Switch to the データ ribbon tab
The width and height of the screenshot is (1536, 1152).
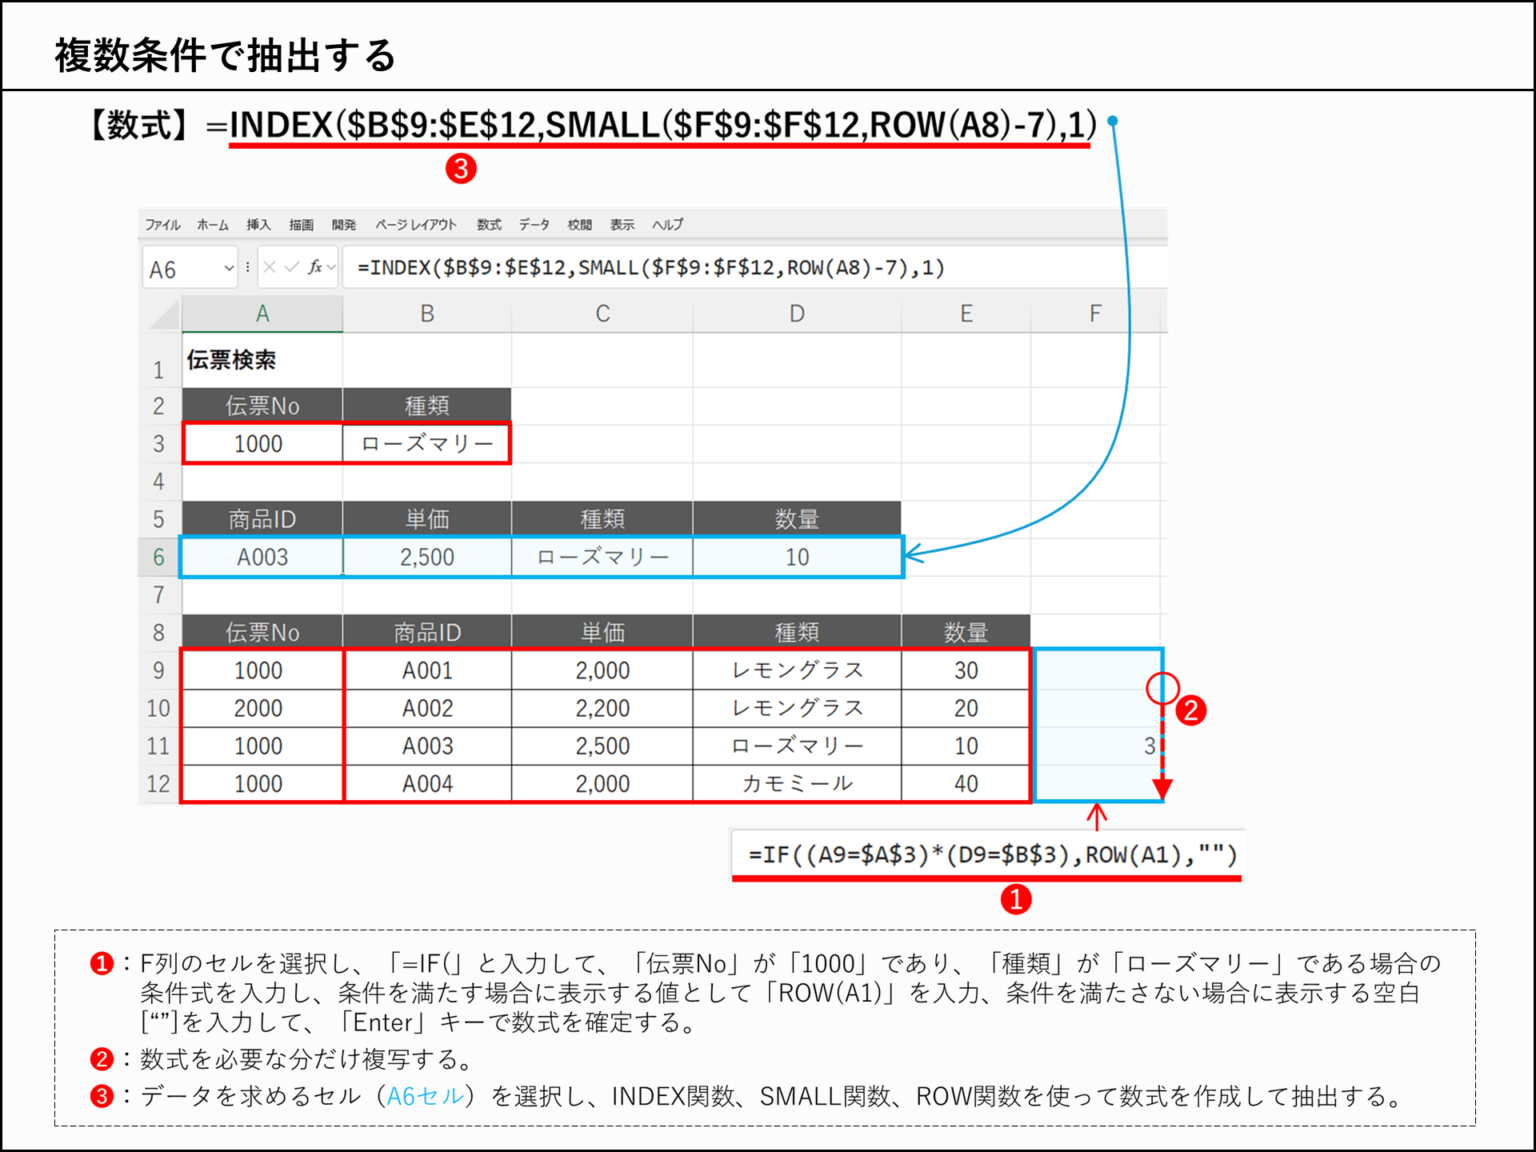(x=535, y=224)
